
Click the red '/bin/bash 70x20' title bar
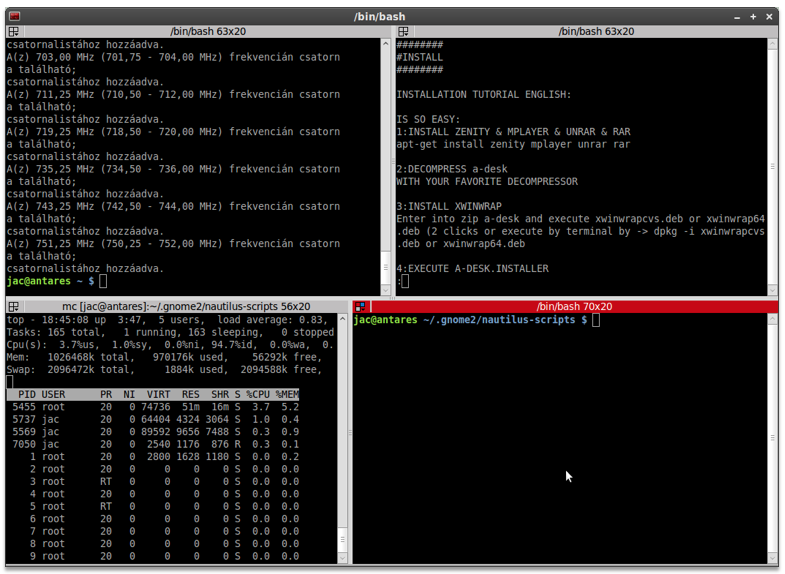pyautogui.click(x=574, y=306)
